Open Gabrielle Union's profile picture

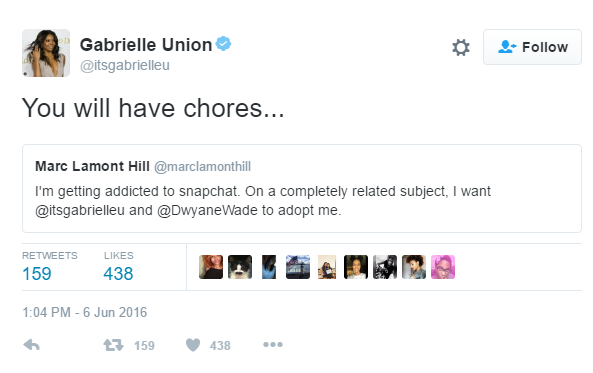click(46, 53)
